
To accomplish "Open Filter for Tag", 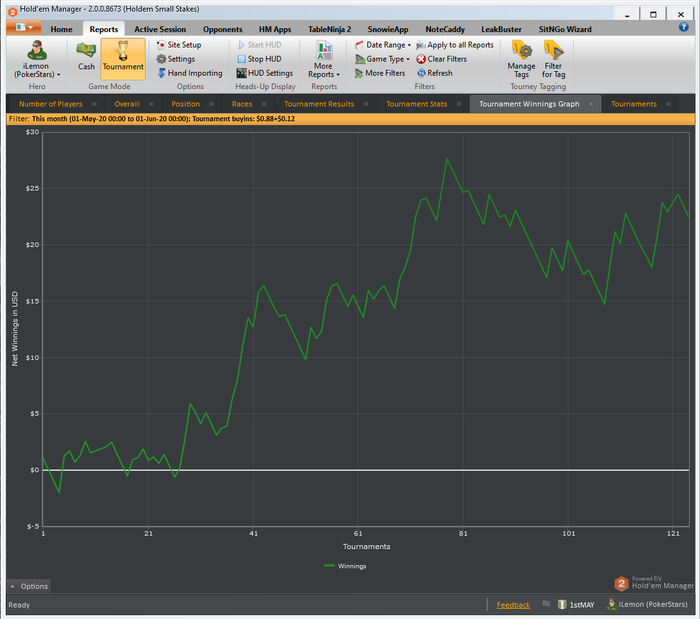I will pyautogui.click(x=554, y=59).
